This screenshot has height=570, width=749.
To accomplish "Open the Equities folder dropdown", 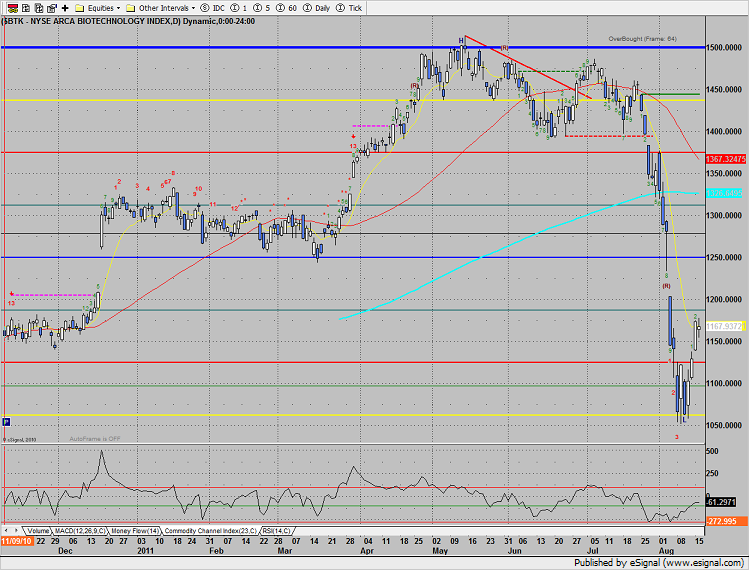I will 118,8.
